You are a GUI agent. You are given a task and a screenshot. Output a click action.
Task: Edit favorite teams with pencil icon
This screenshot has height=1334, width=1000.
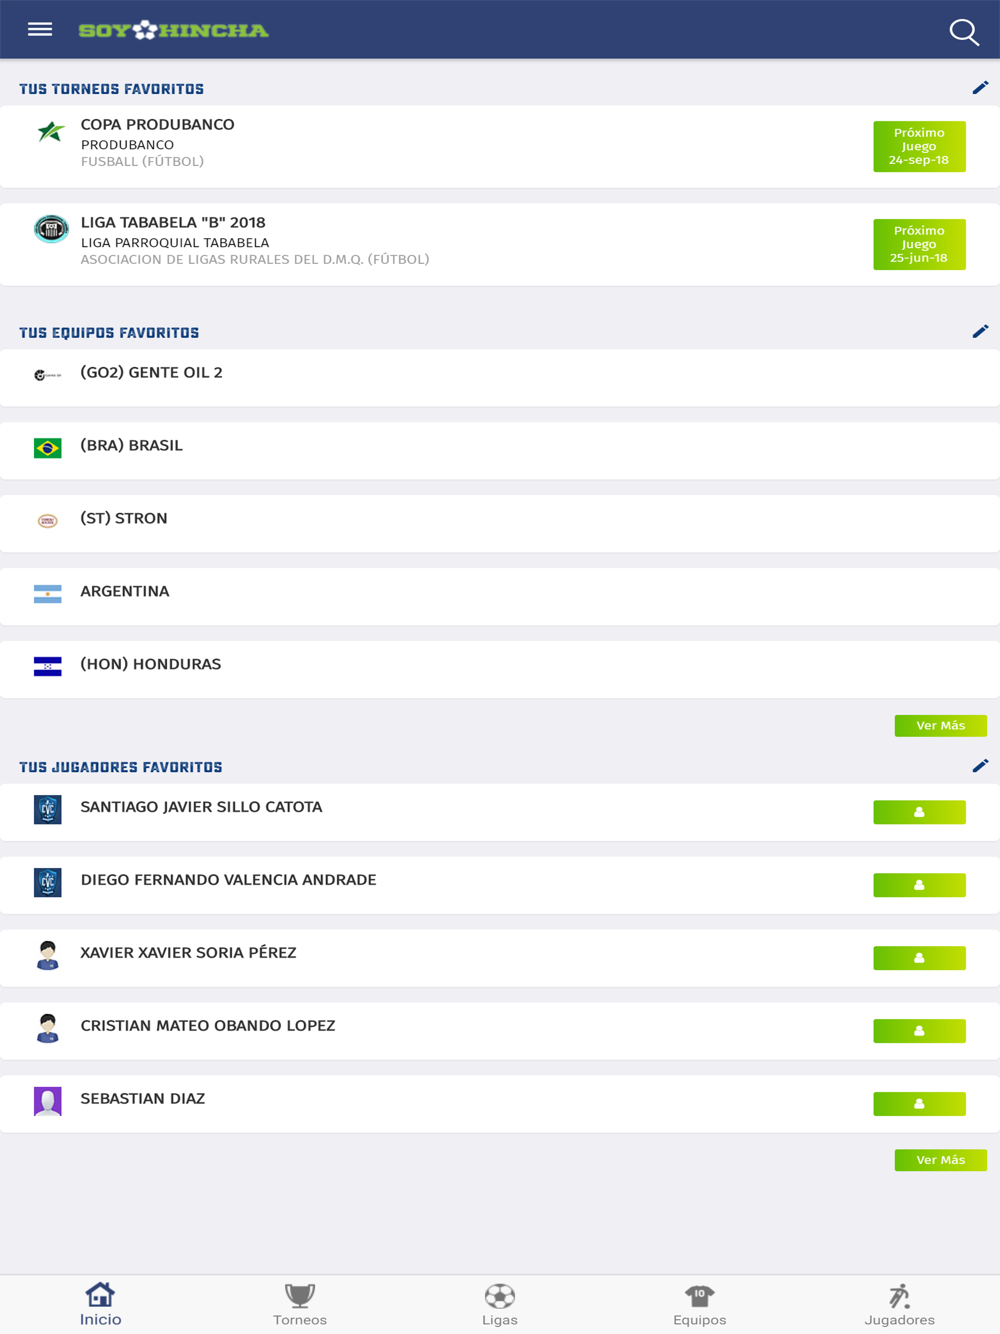980,331
